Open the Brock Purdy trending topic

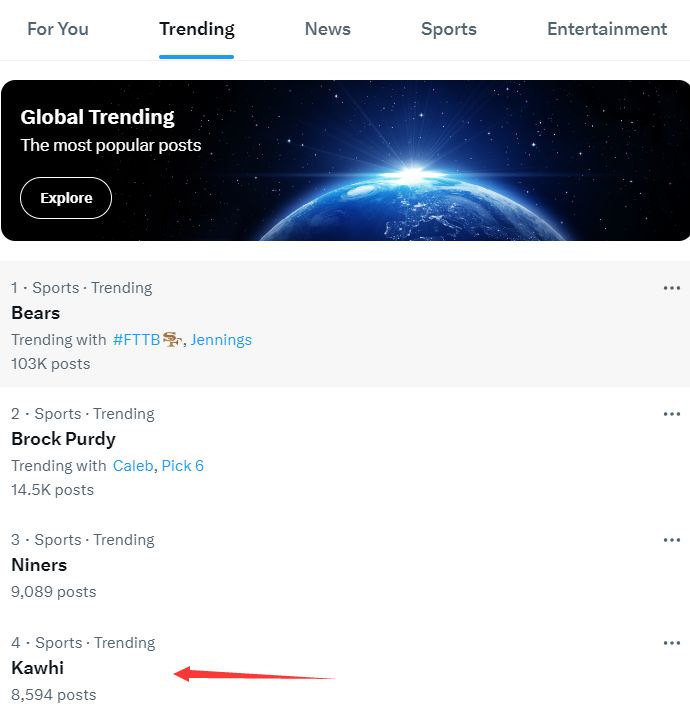tap(64, 439)
